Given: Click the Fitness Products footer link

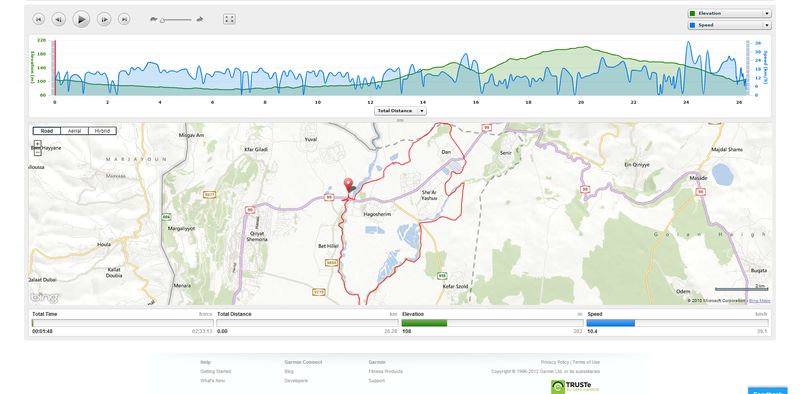Looking at the screenshot, I should [385, 372].
